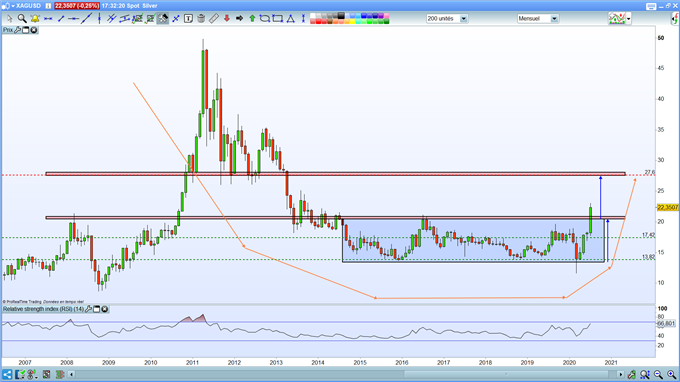Viewport: 680px width, 382px height.
Task: Click the Prix panel label
Action: (8, 30)
